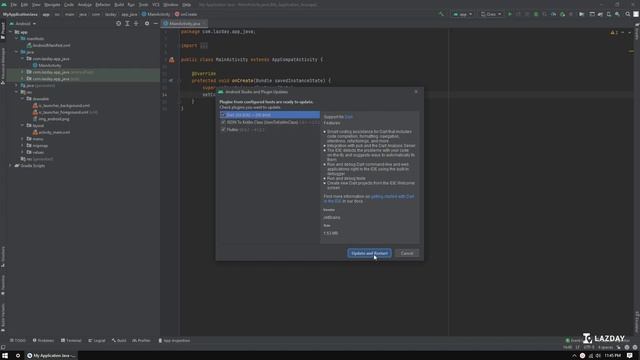Click the green Run app icon
Viewport: 640px width, 360px height.
click(510, 14)
